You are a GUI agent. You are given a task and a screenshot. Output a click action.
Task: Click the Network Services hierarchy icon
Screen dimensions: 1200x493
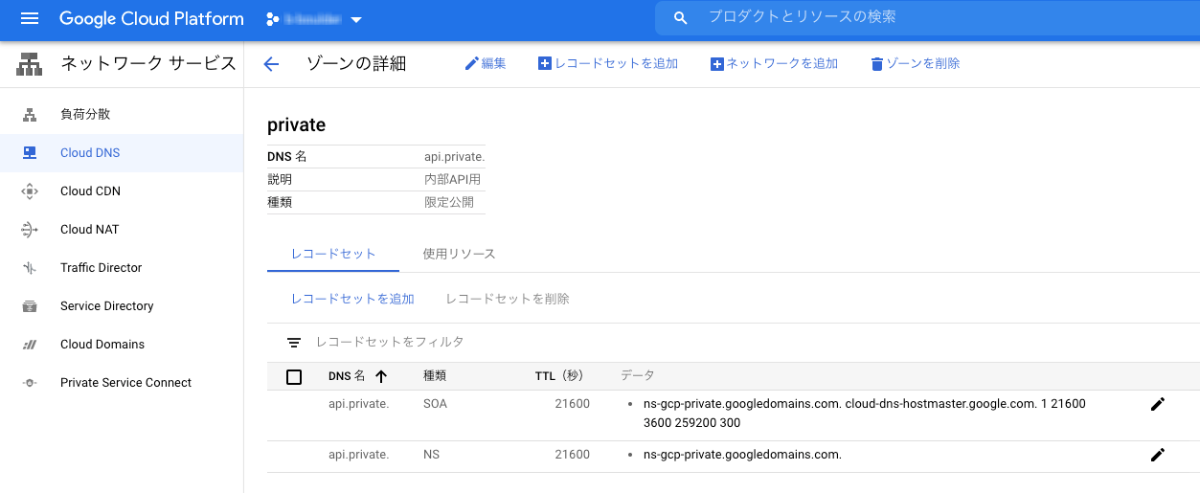click(x=29, y=64)
